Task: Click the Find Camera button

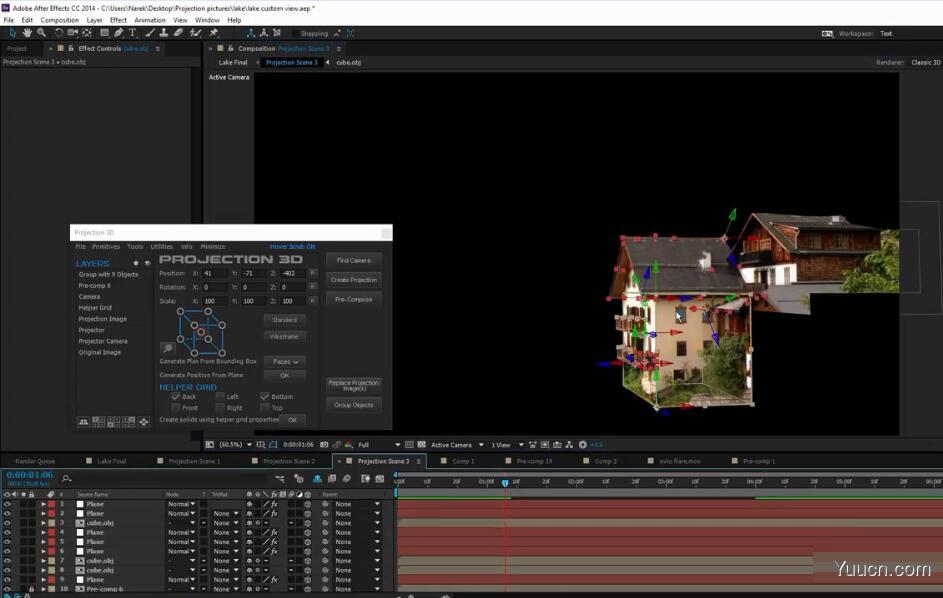Action: (354, 260)
